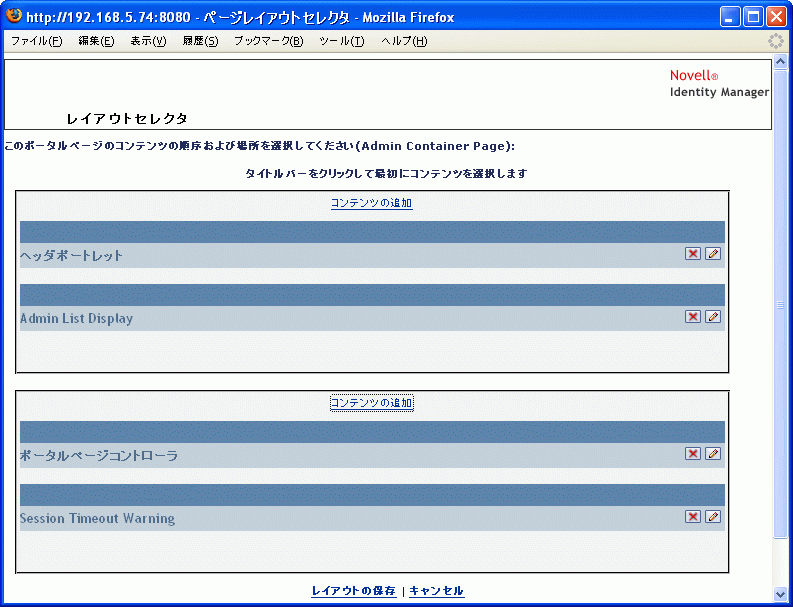This screenshot has width=793, height=607.
Task: Select the Session Timeout Warning title bar
Action: pos(372,495)
